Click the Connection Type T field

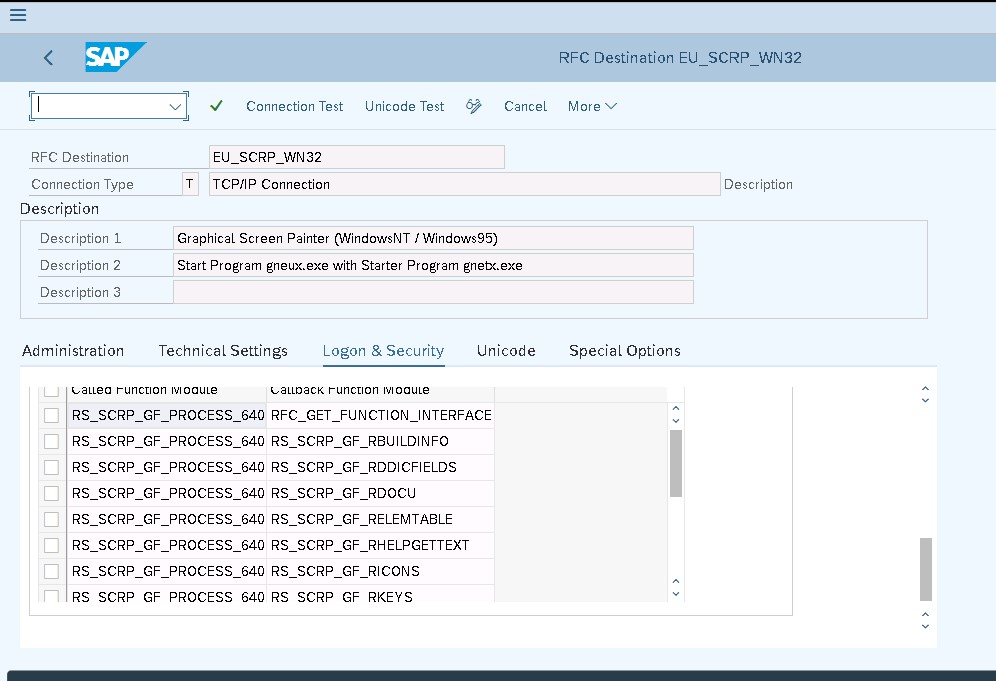(x=190, y=184)
